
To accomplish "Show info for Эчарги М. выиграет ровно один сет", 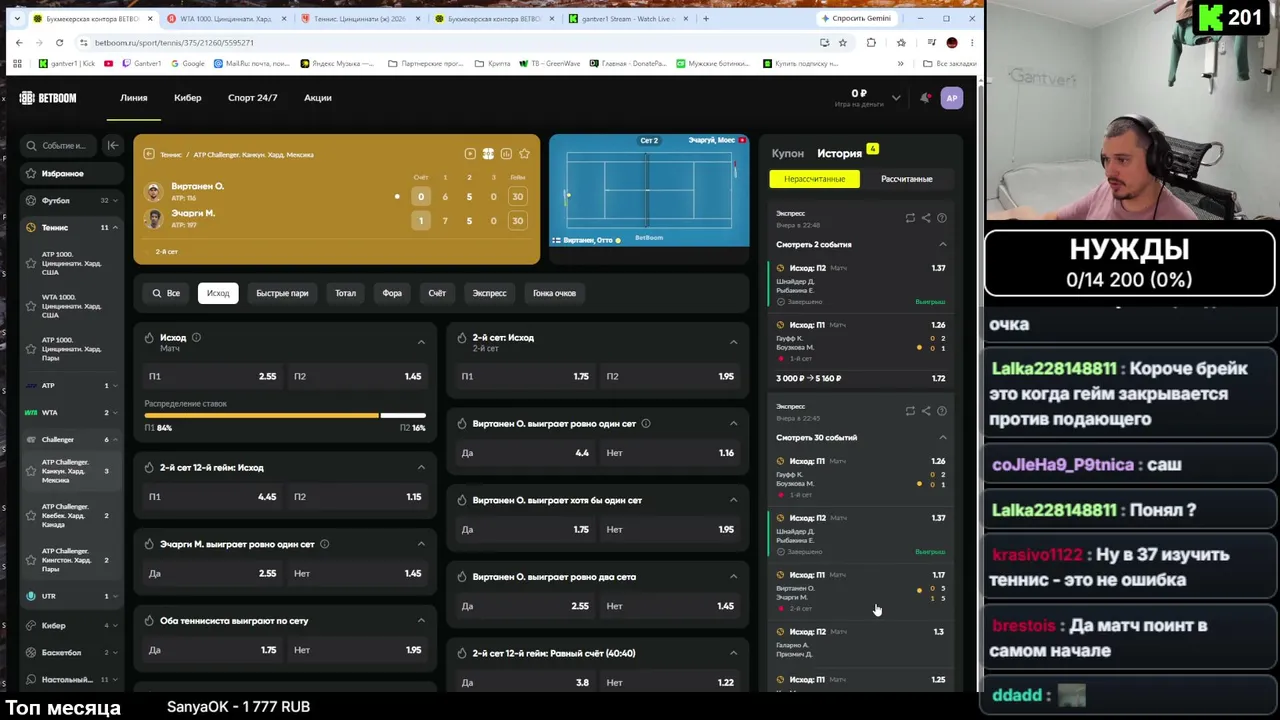I will click(x=324, y=544).
